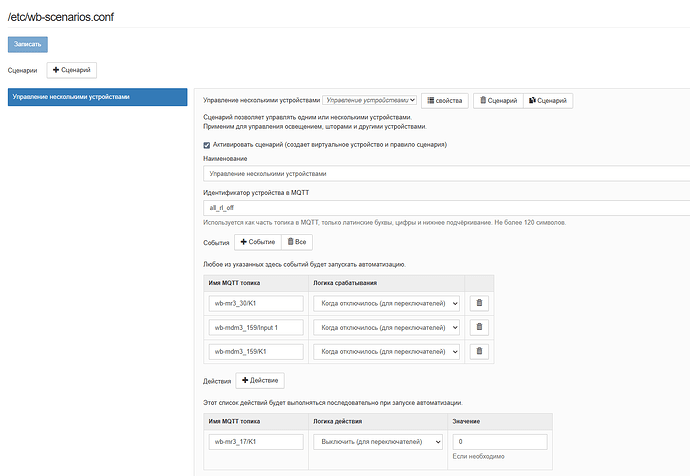The width and height of the screenshot is (690, 476).
Task: Add an event with + Событие
Action: coord(258,242)
